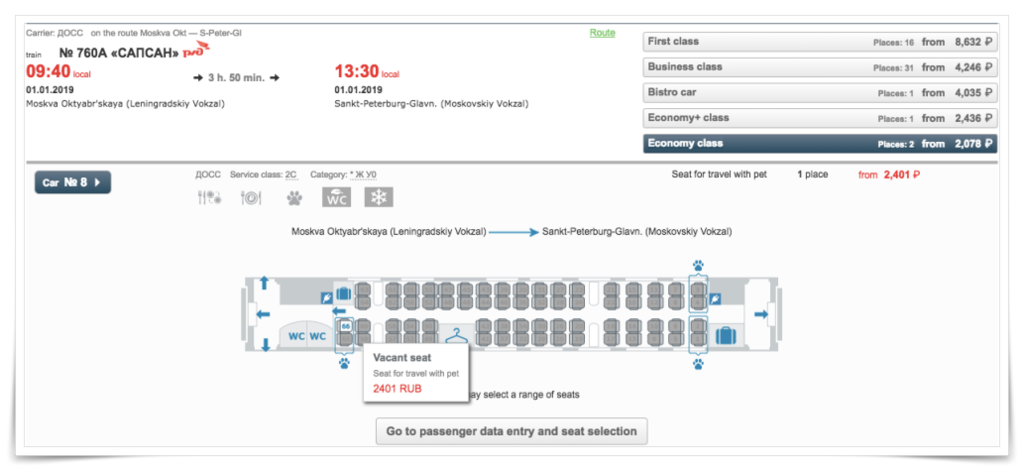The image size is (1024, 471).
Task: Click the coat hanger icon in the car
Action: (x=457, y=336)
